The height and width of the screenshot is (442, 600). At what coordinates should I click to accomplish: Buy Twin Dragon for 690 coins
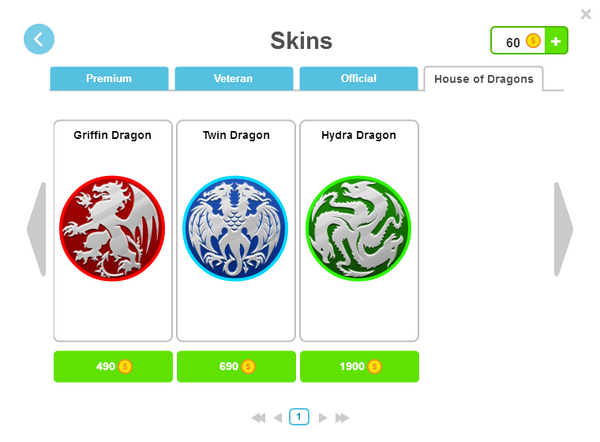pos(236,366)
